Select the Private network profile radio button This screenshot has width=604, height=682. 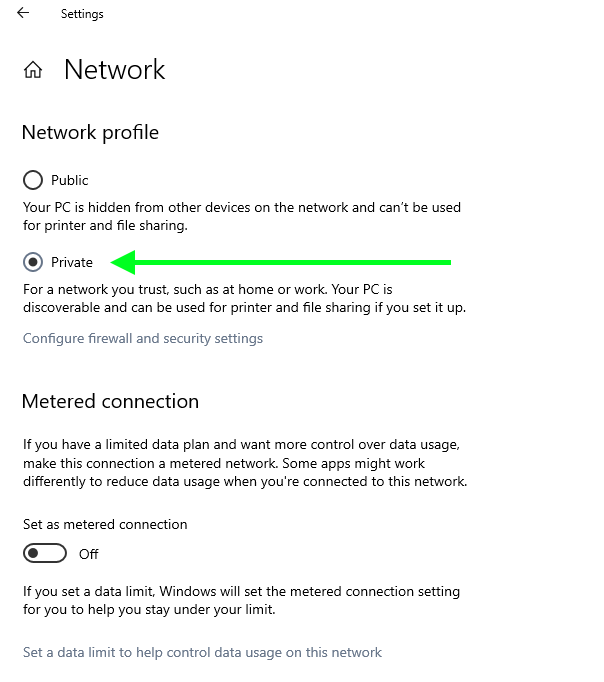[33, 262]
